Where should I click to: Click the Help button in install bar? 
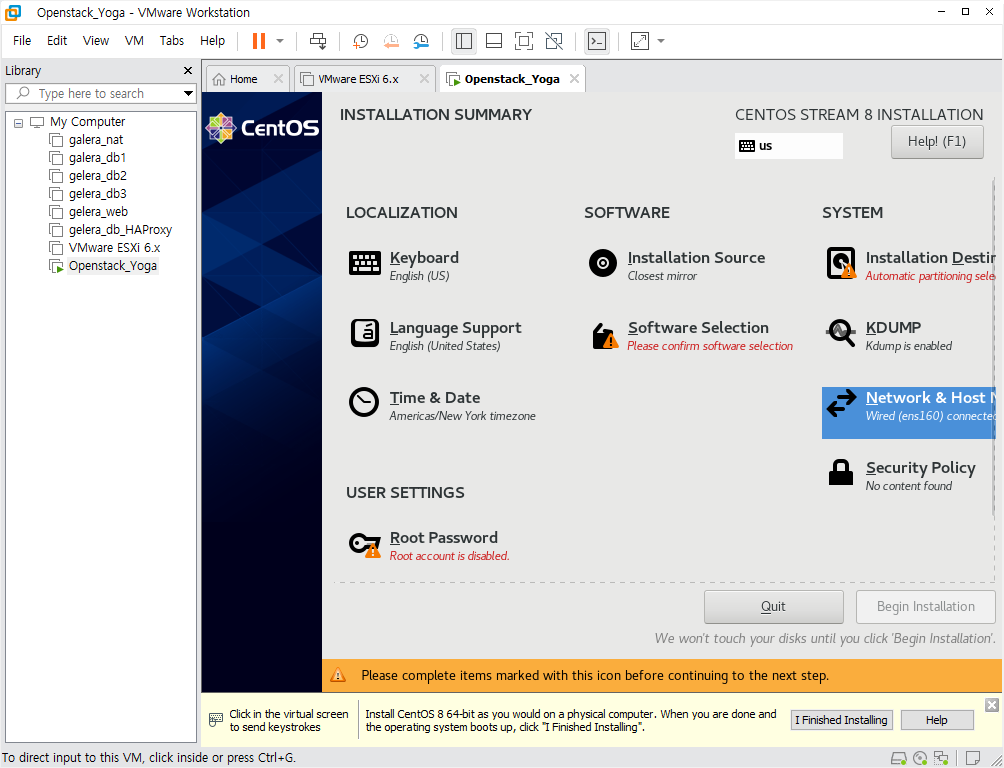click(936, 720)
